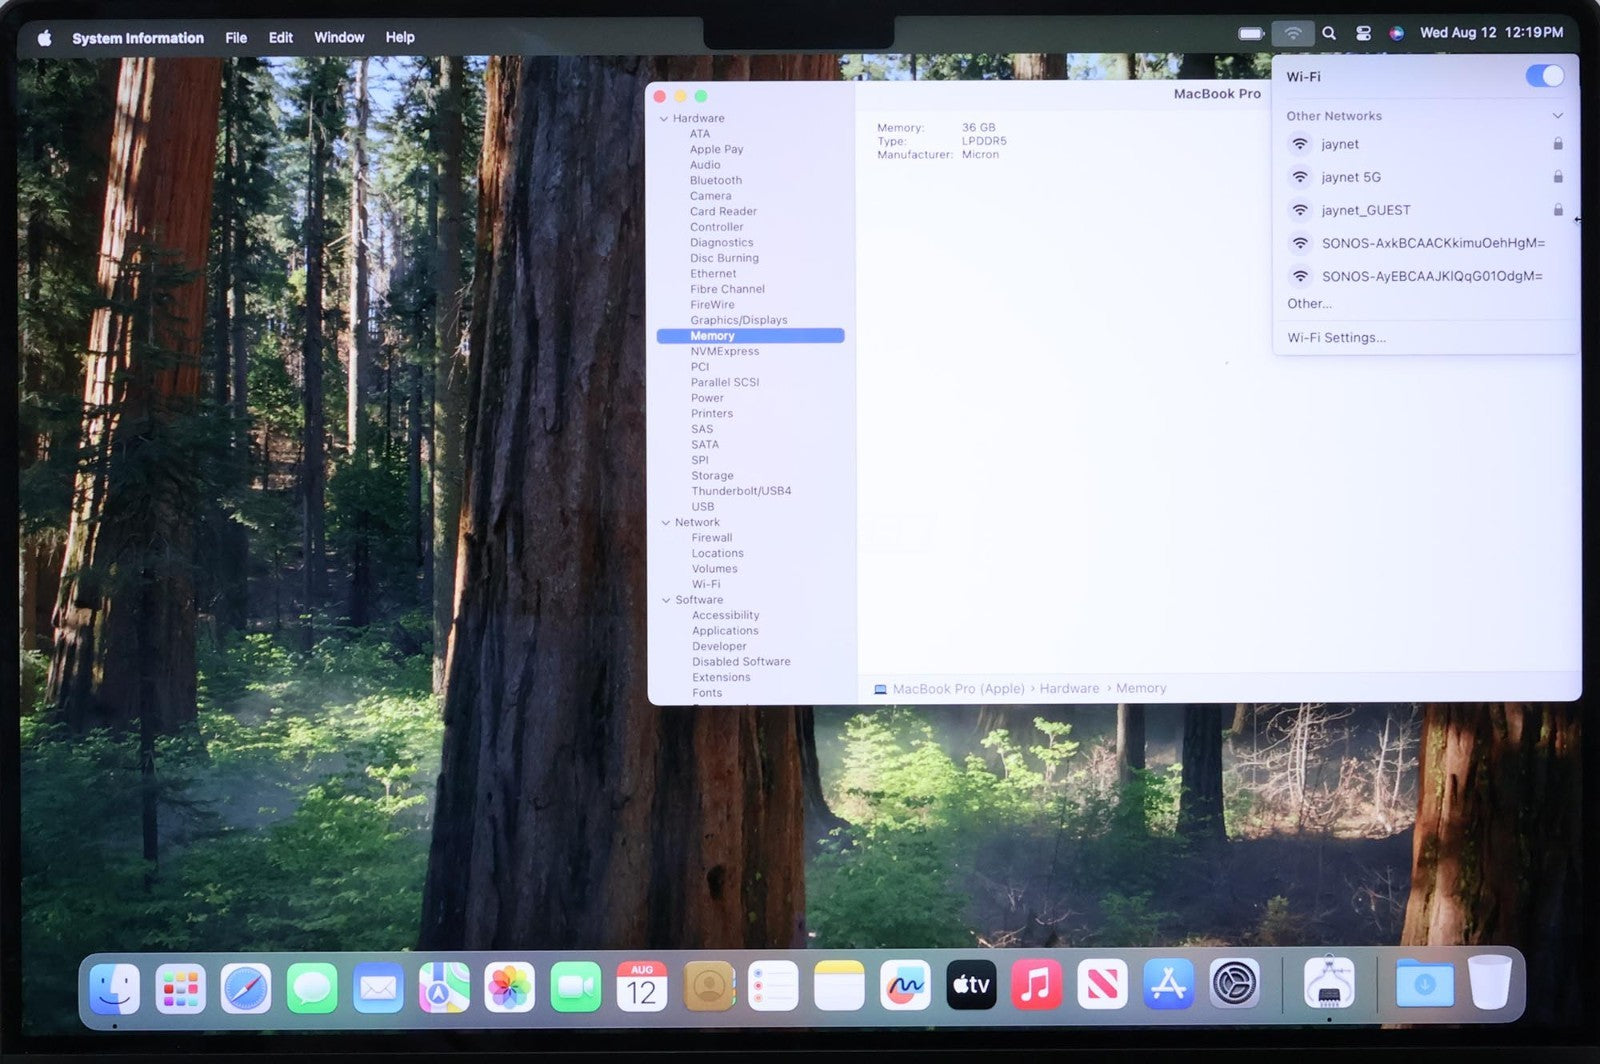Turn off the Wi-Fi switch
Viewport: 1600px width, 1064px height.
1545,76
